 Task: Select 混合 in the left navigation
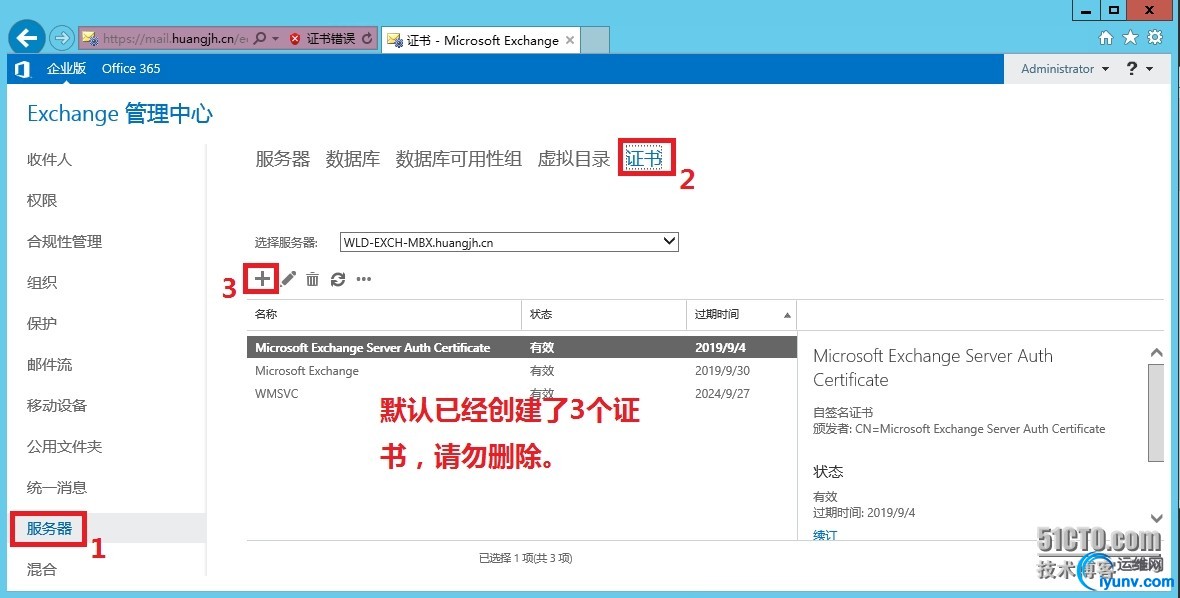pyautogui.click(x=41, y=569)
